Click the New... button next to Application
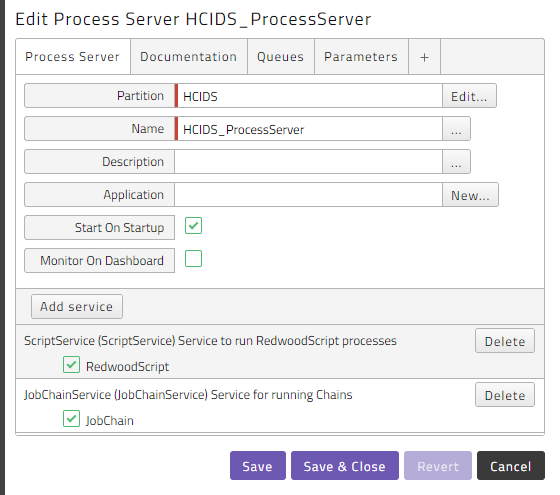The width and height of the screenshot is (560, 495). [470, 195]
